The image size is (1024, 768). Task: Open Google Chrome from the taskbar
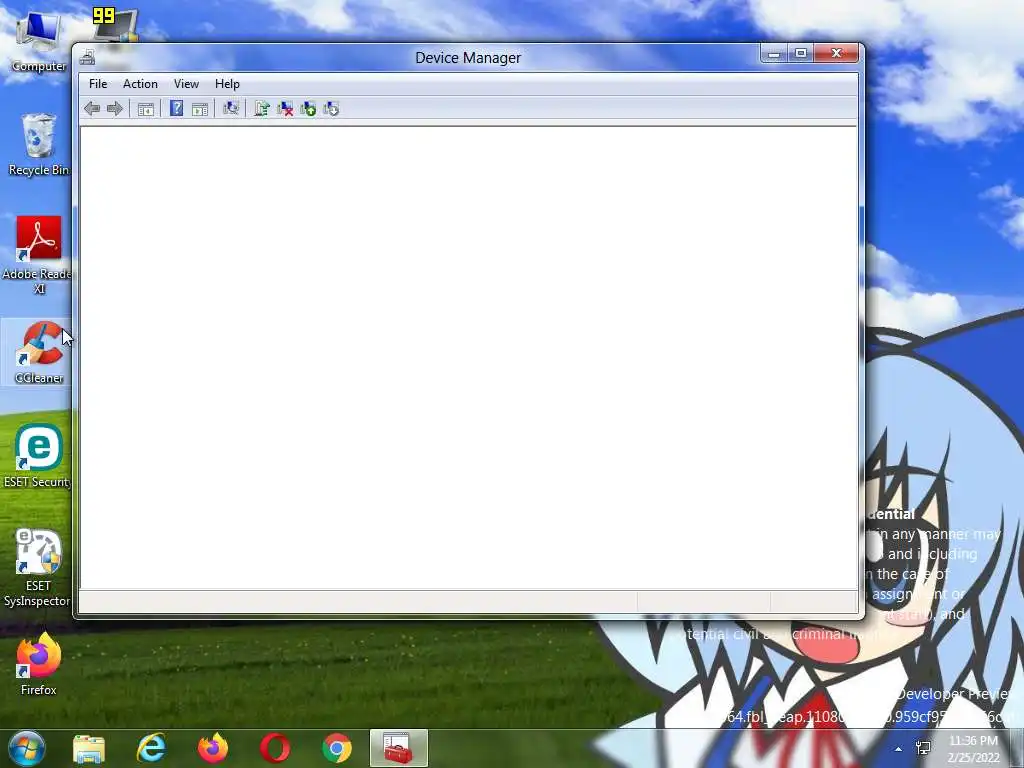[337, 748]
